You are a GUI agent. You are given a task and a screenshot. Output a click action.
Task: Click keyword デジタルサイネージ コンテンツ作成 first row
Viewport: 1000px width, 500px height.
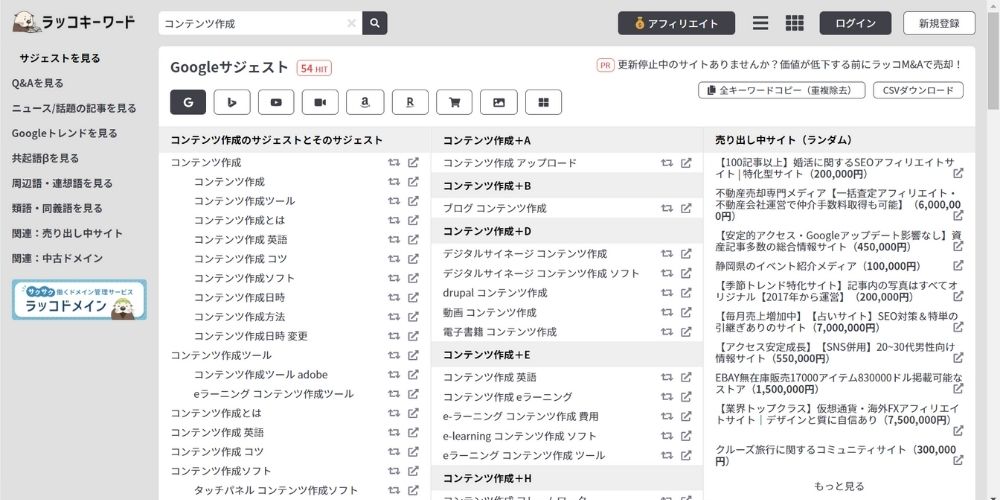[525, 254]
